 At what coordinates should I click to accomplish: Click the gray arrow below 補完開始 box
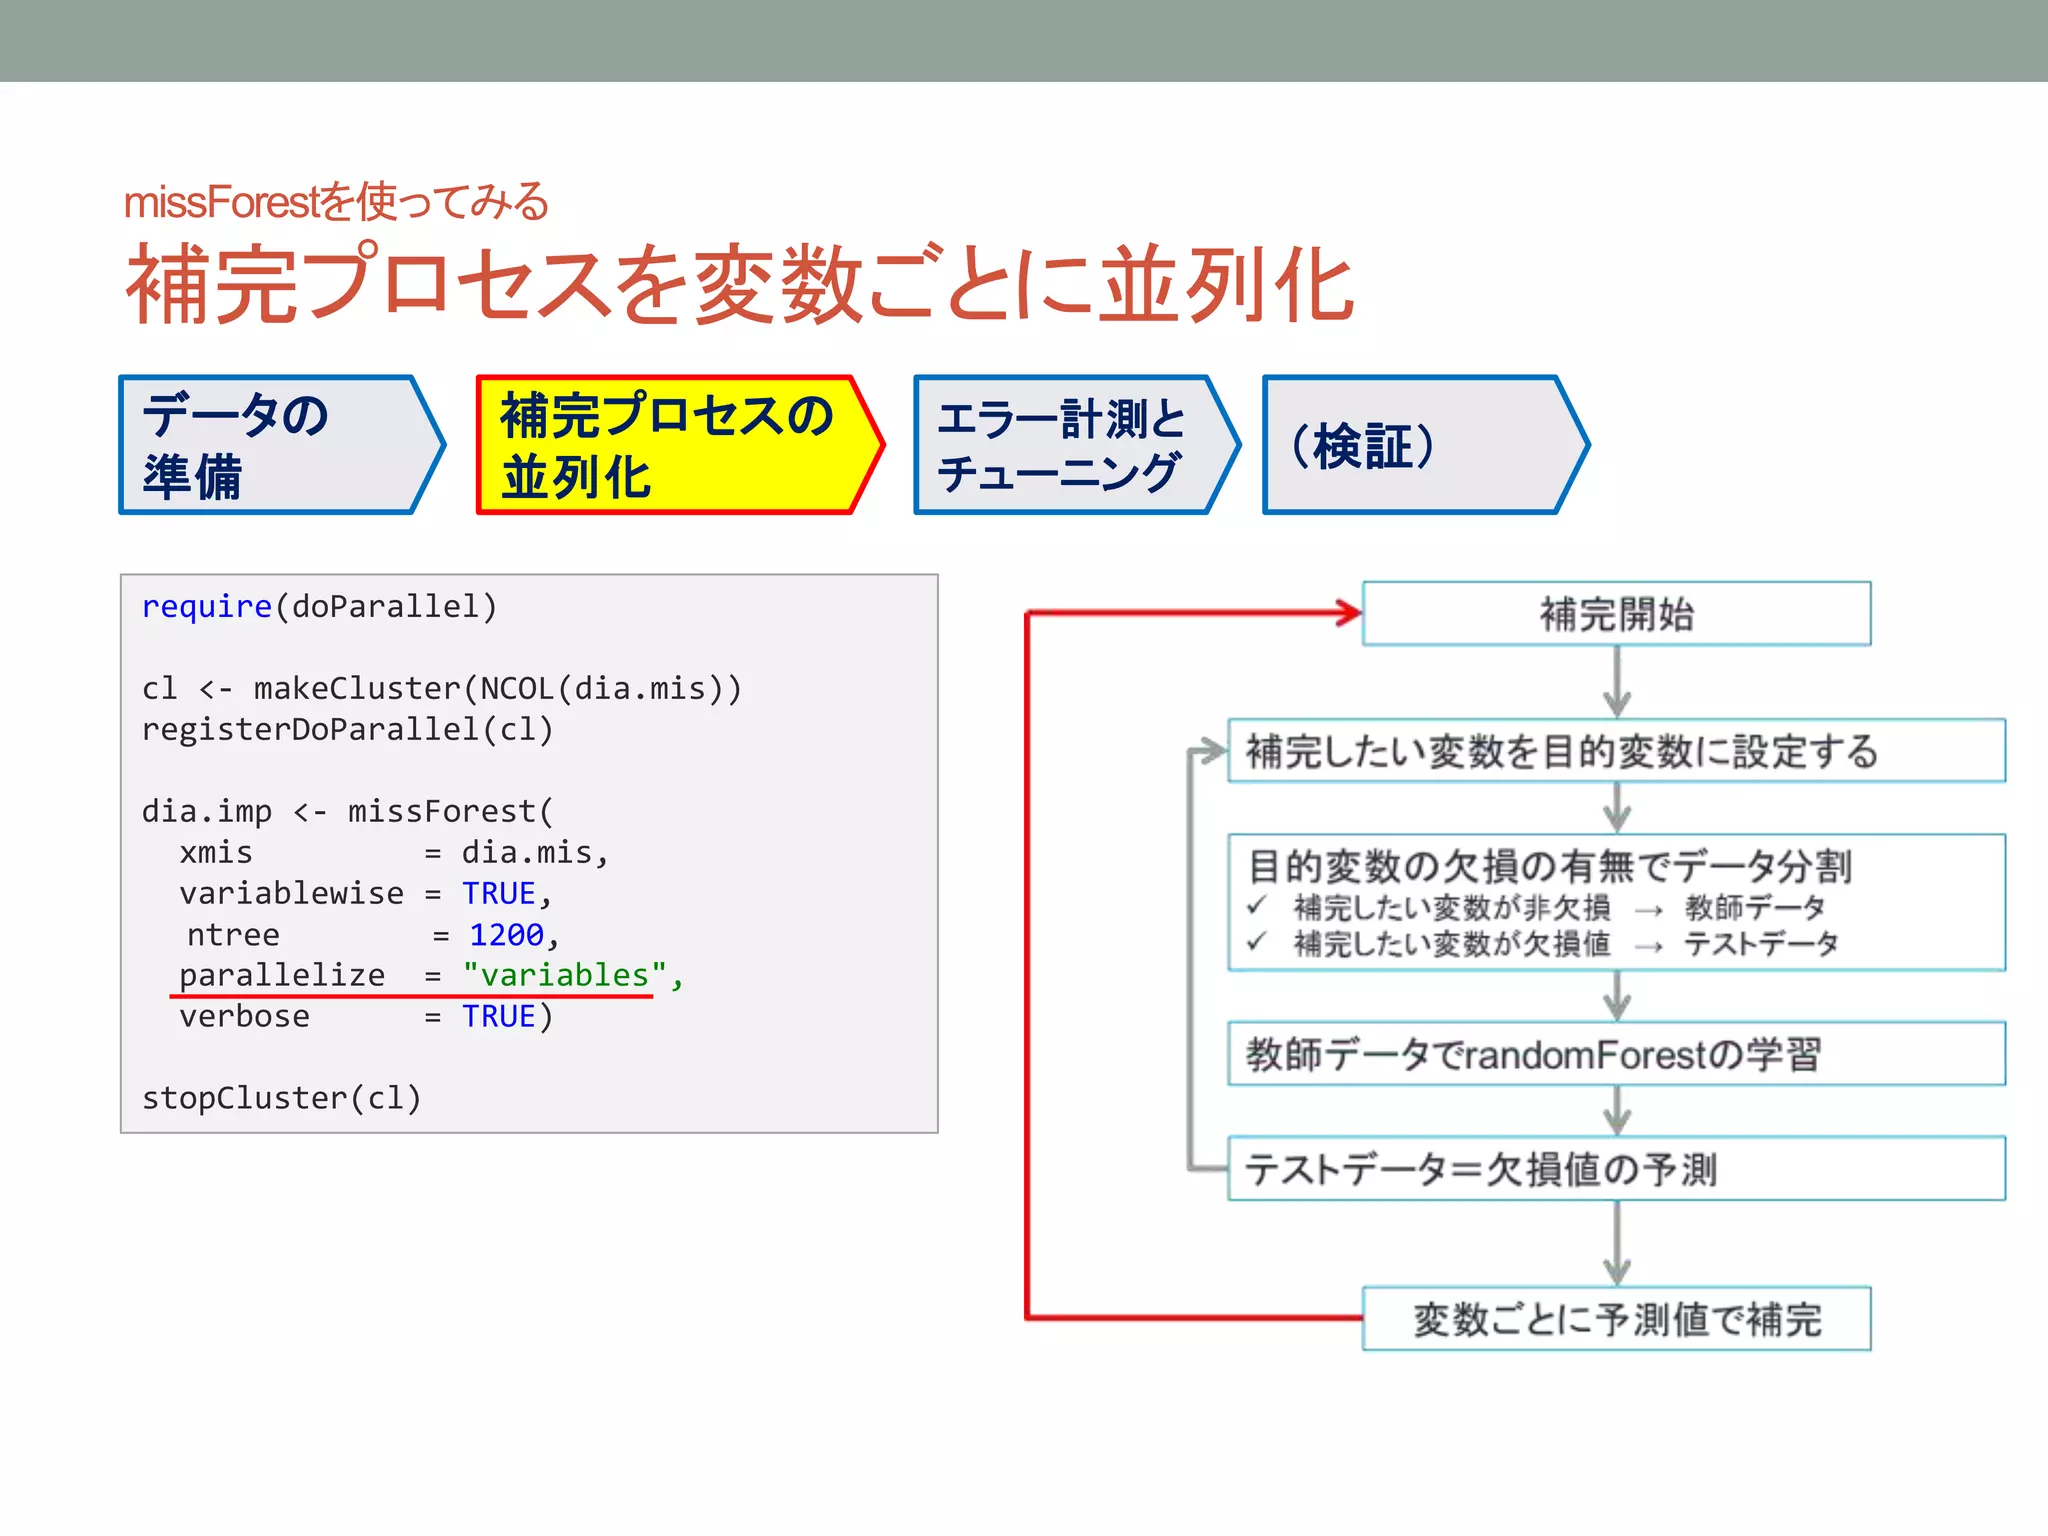(x=1617, y=683)
